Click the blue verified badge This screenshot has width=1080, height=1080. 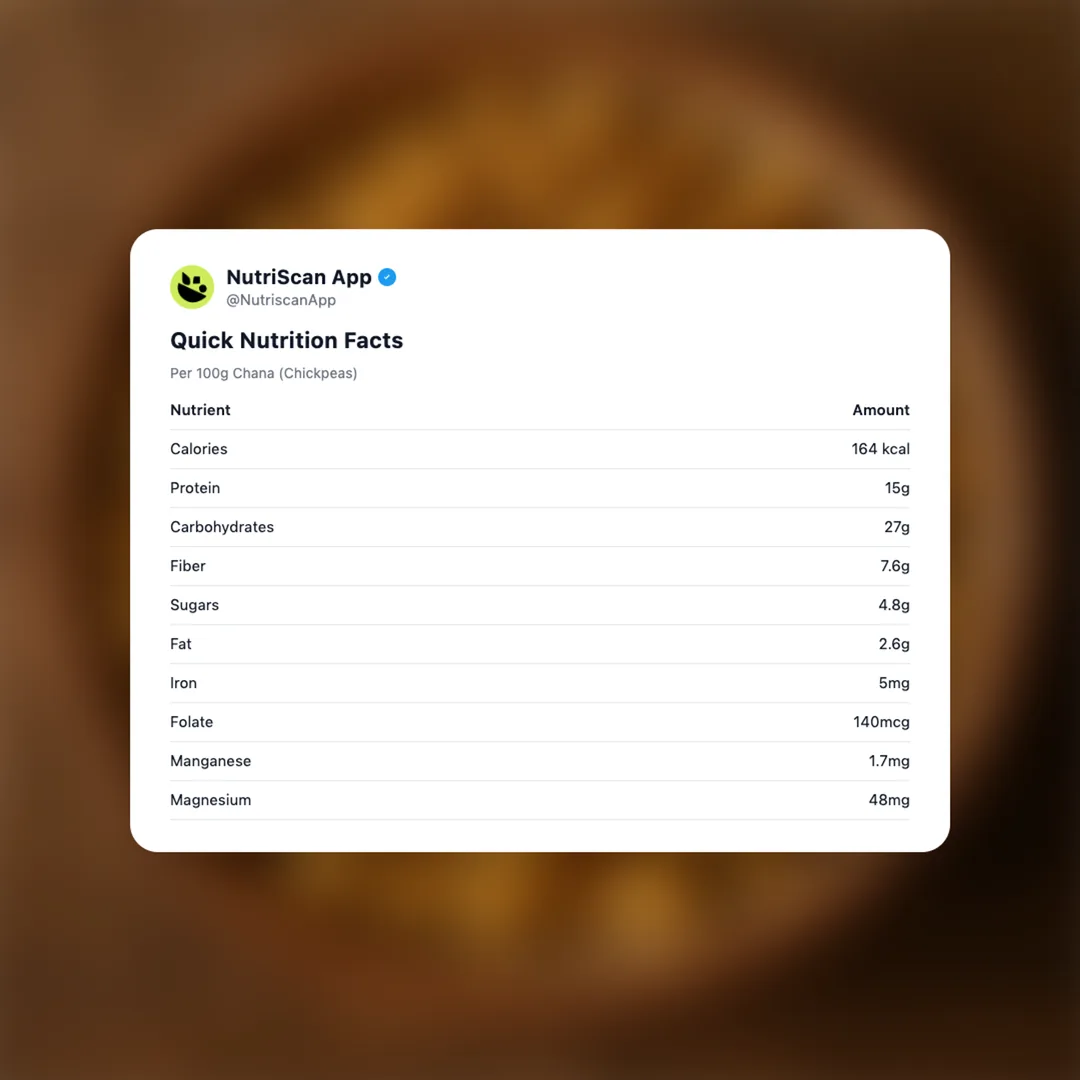[x=387, y=277]
